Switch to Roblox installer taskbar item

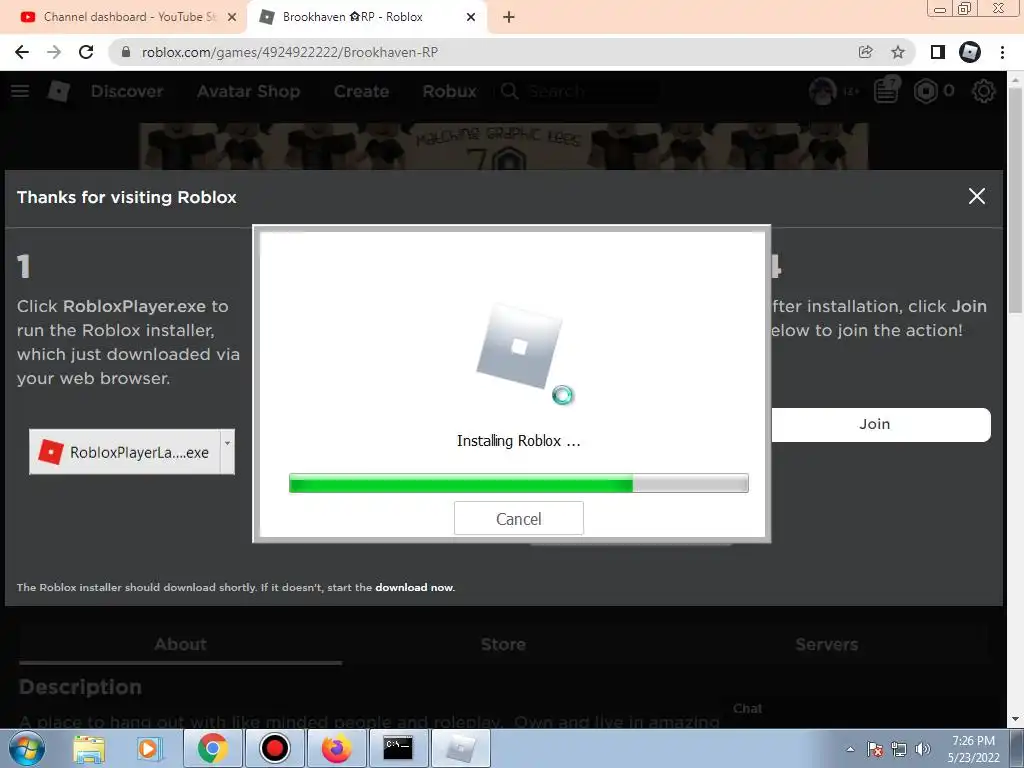[x=460, y=748]
